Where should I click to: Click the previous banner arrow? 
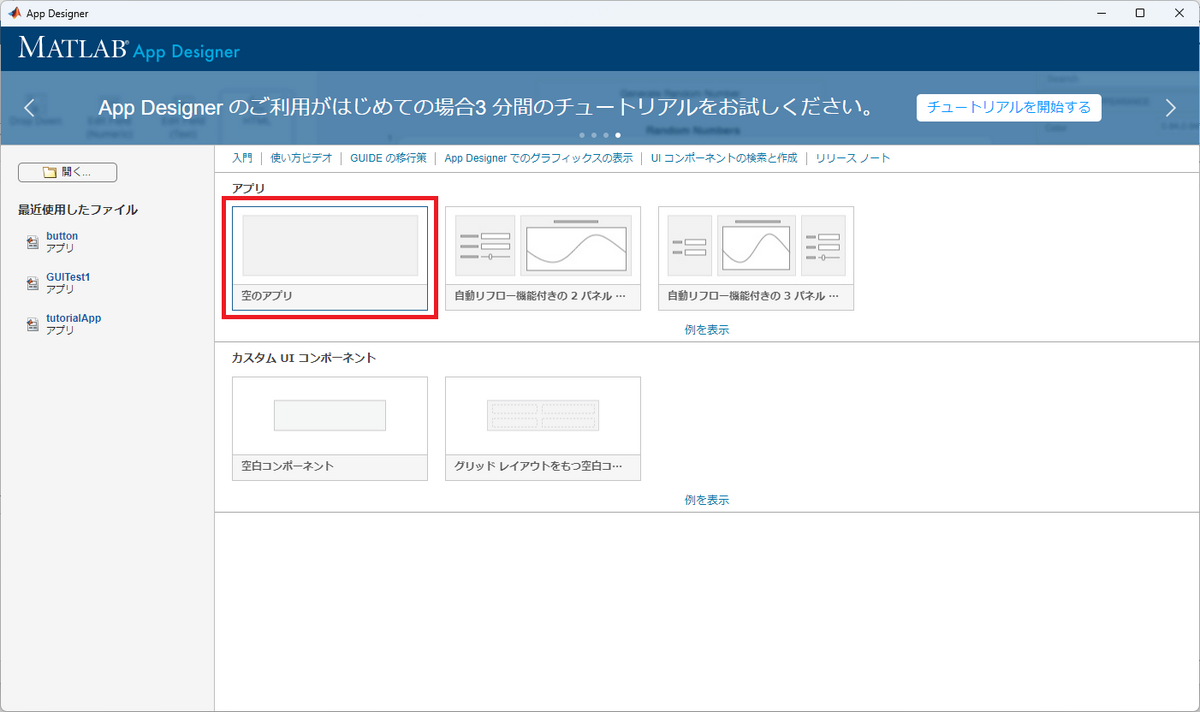pos(30,108)
